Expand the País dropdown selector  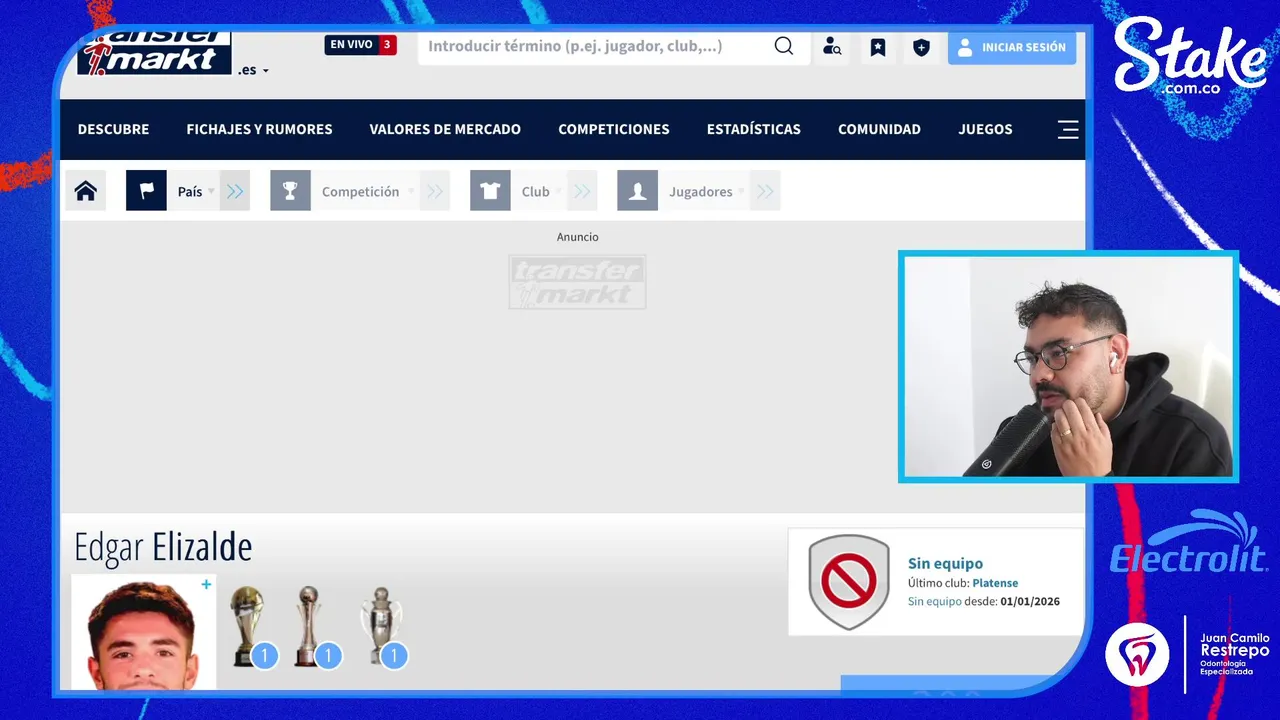tap(194, 191)
